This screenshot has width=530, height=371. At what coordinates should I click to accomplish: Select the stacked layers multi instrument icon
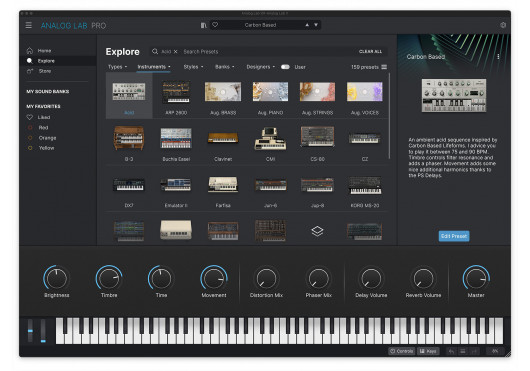[x=317, y=231]
